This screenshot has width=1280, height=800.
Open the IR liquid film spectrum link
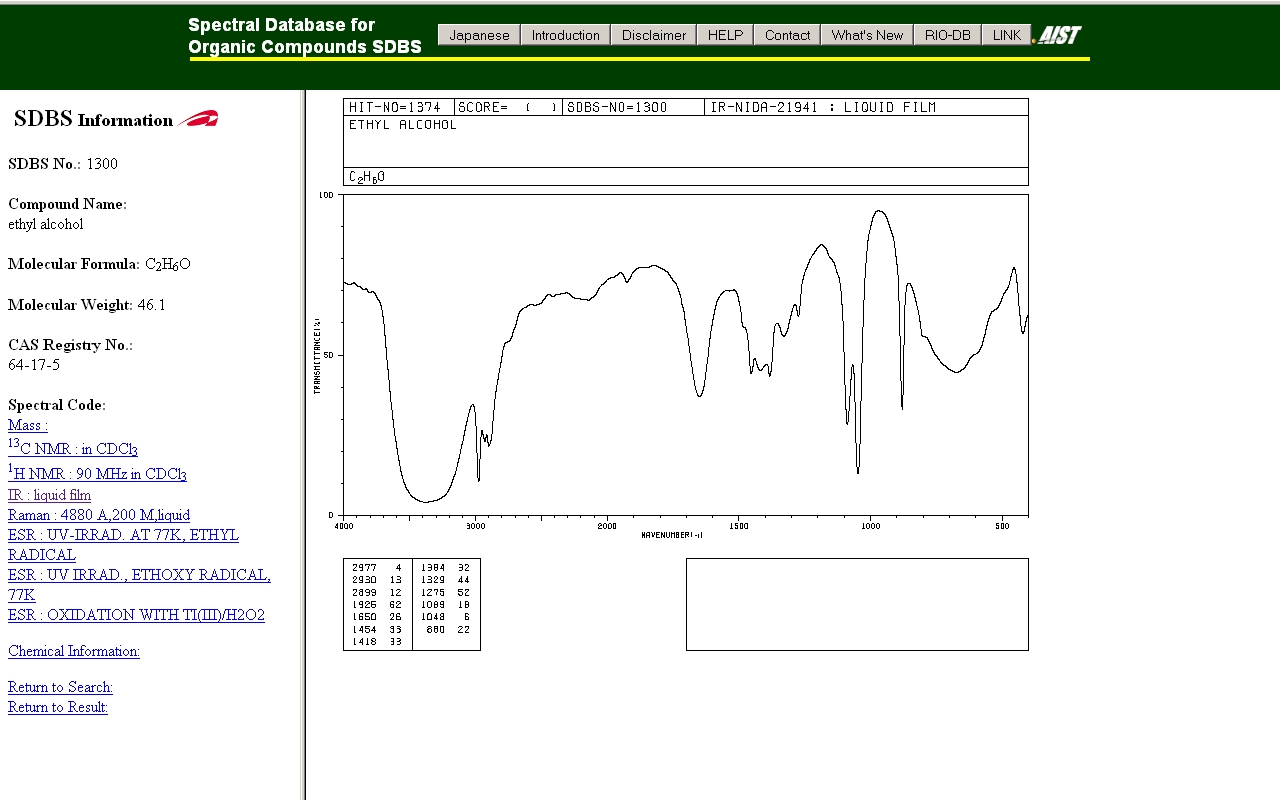click(49, 495)
